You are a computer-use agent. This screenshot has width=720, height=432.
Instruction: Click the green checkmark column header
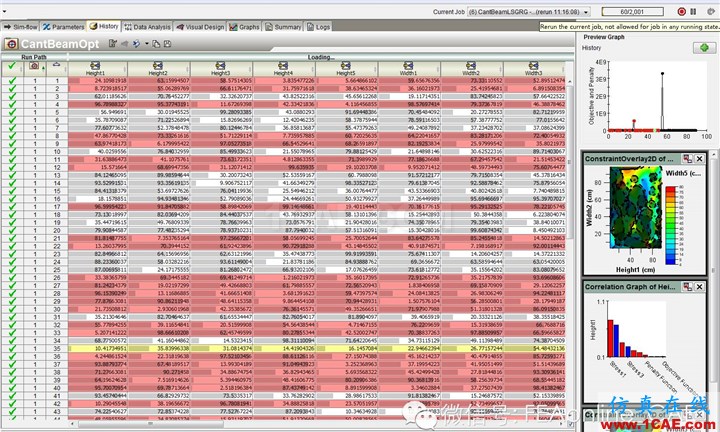pos(12,66)
